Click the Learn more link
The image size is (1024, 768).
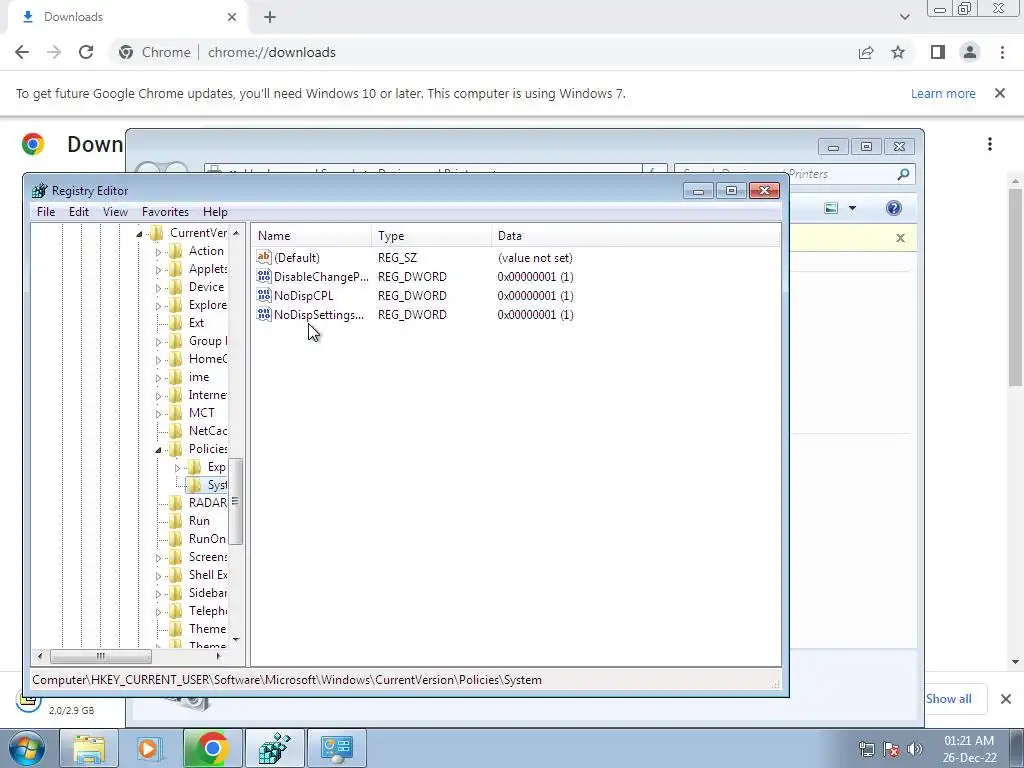pos(943,93)
